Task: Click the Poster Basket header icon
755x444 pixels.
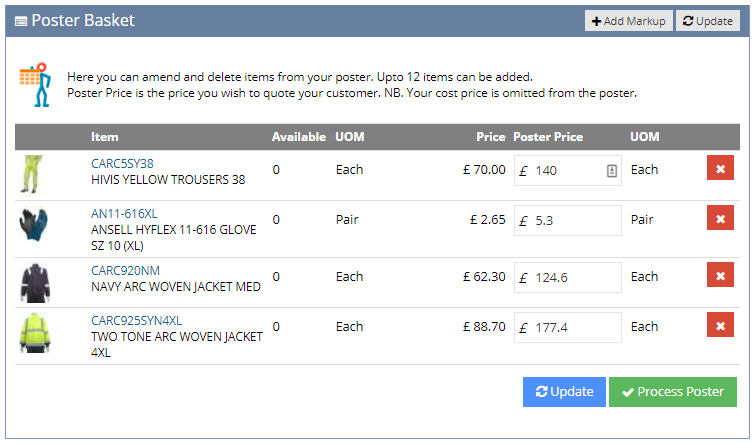Action: pyautogui.click(x=21, y=21)
